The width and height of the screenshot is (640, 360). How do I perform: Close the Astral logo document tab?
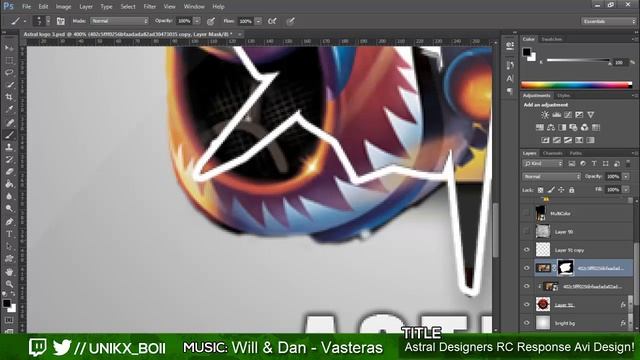[240, 34]
